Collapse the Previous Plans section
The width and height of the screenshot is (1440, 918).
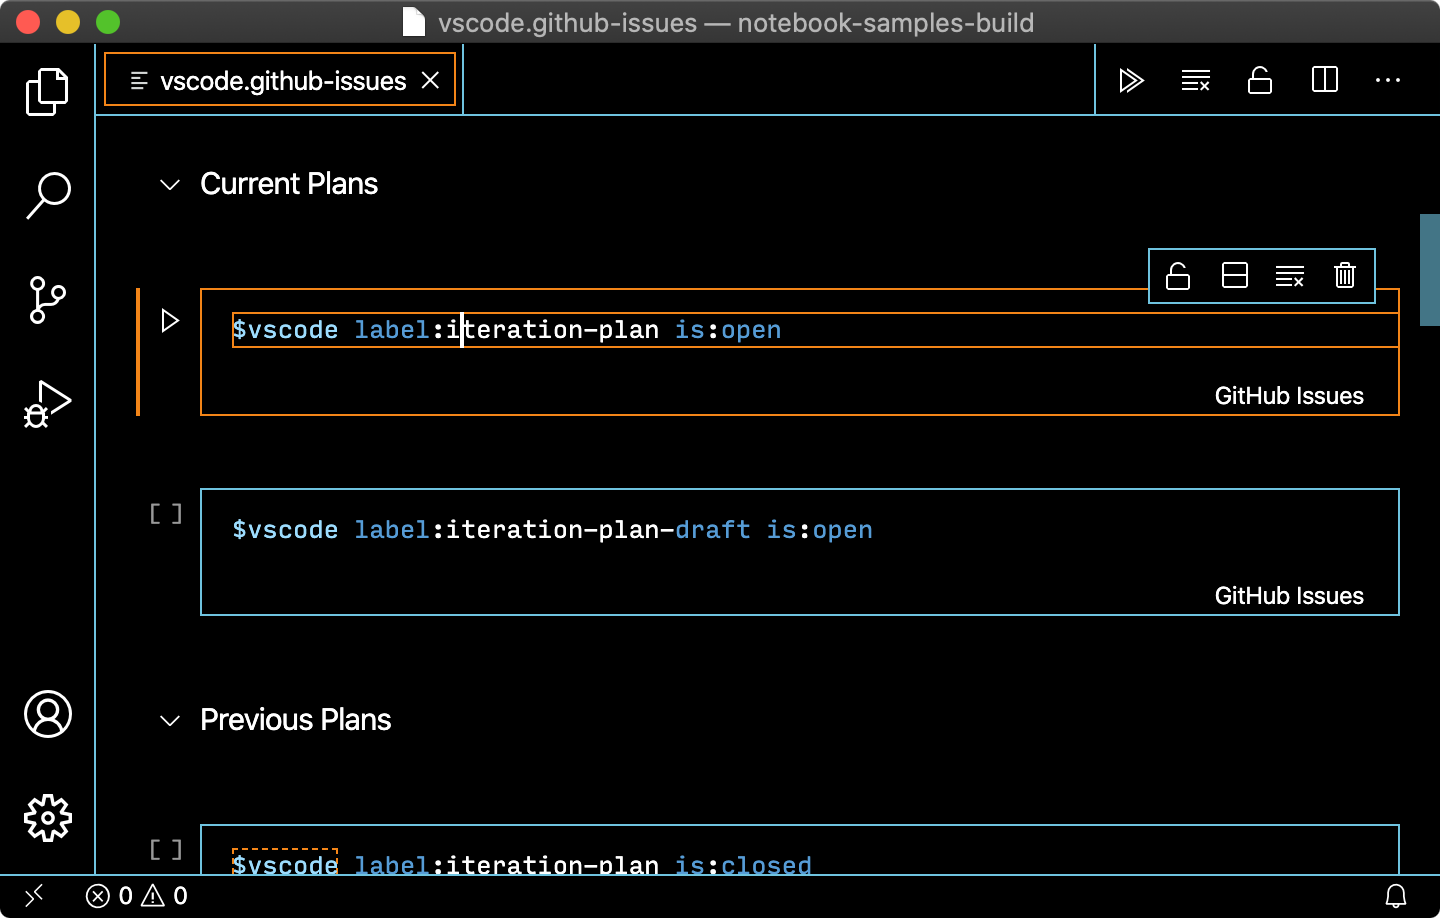[169, 720]
